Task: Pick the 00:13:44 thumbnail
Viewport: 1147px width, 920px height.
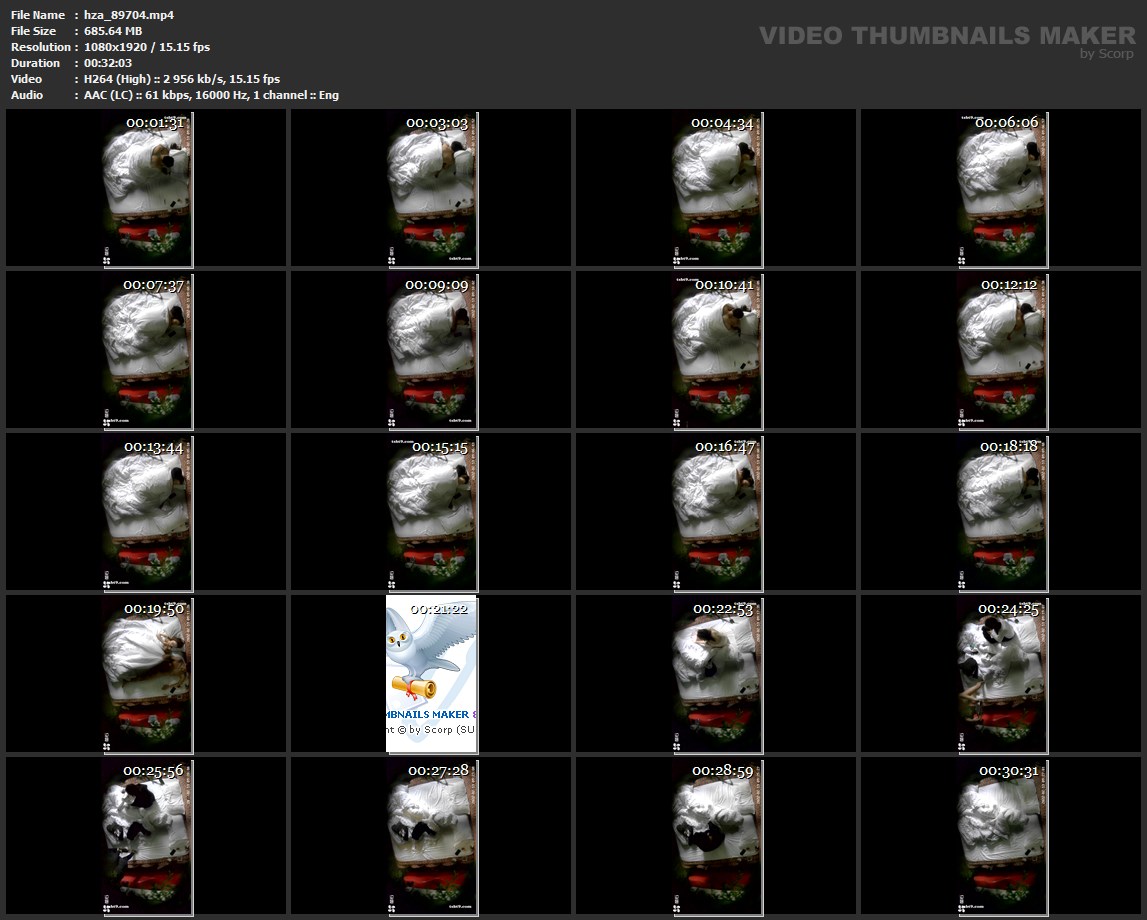Action: click(146, 513)
